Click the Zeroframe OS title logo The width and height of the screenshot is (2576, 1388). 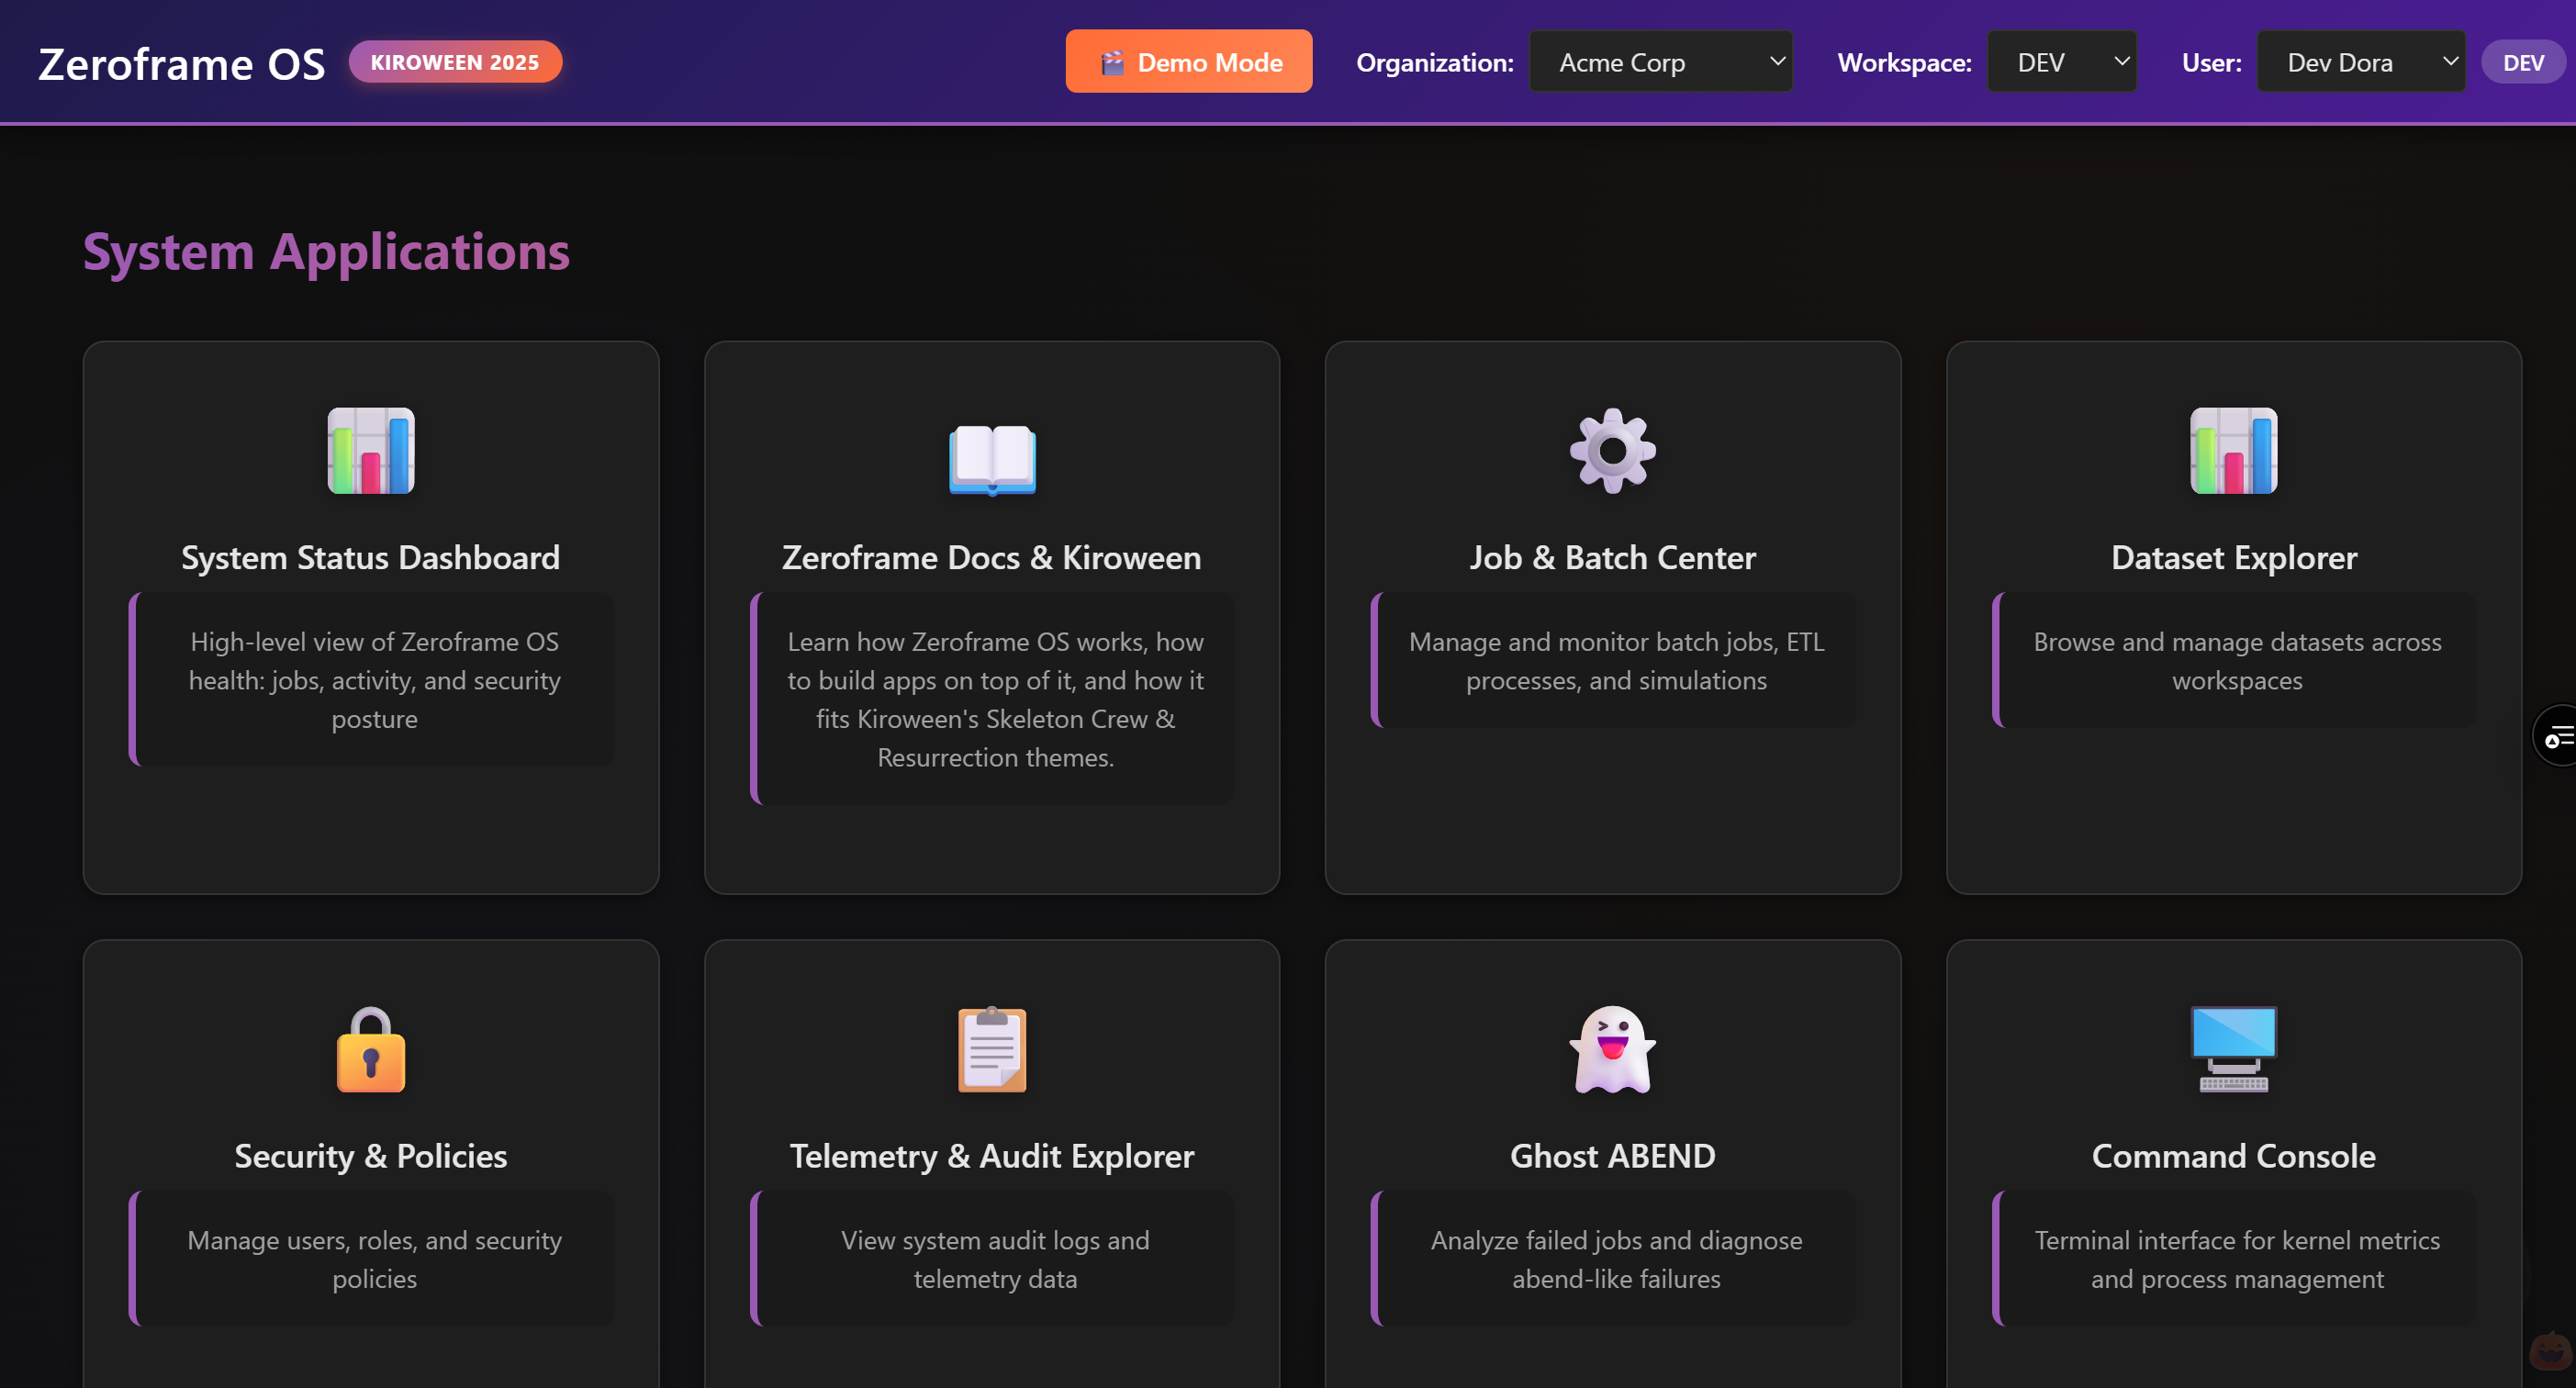tap(182, 63)
